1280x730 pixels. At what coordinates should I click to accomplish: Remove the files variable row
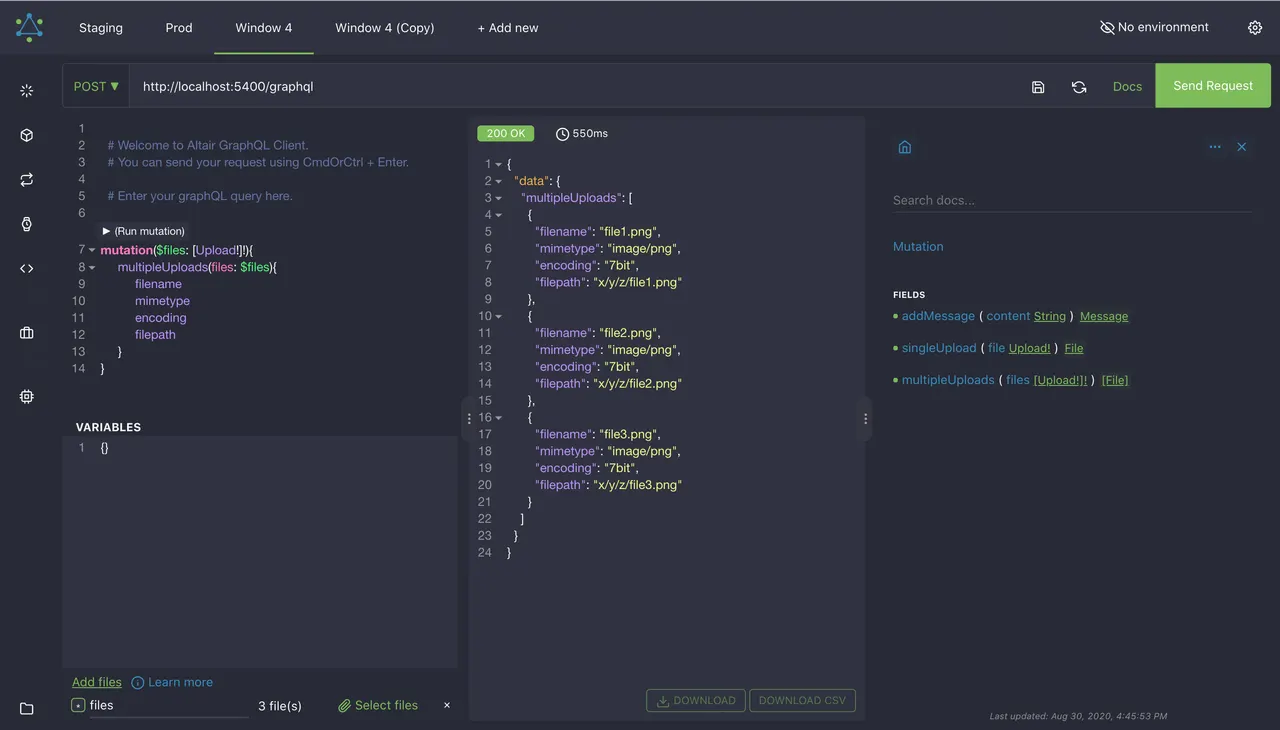pyautogui.click(x=447, y=705)
